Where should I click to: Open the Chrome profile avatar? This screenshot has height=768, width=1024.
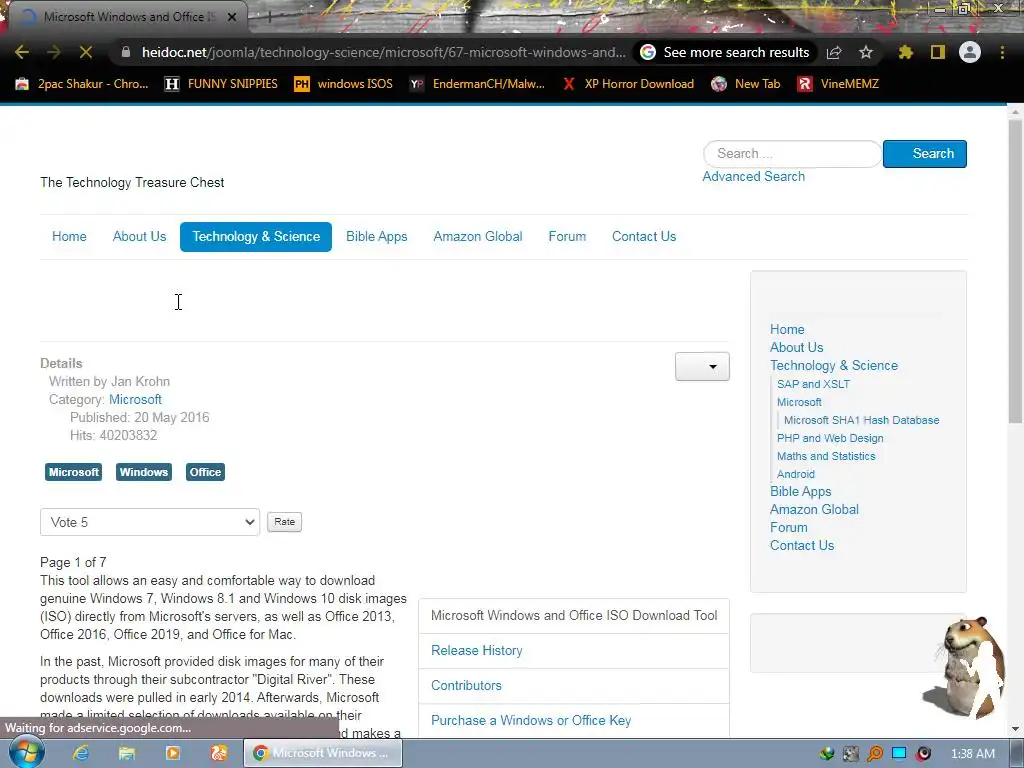point(970,52)
